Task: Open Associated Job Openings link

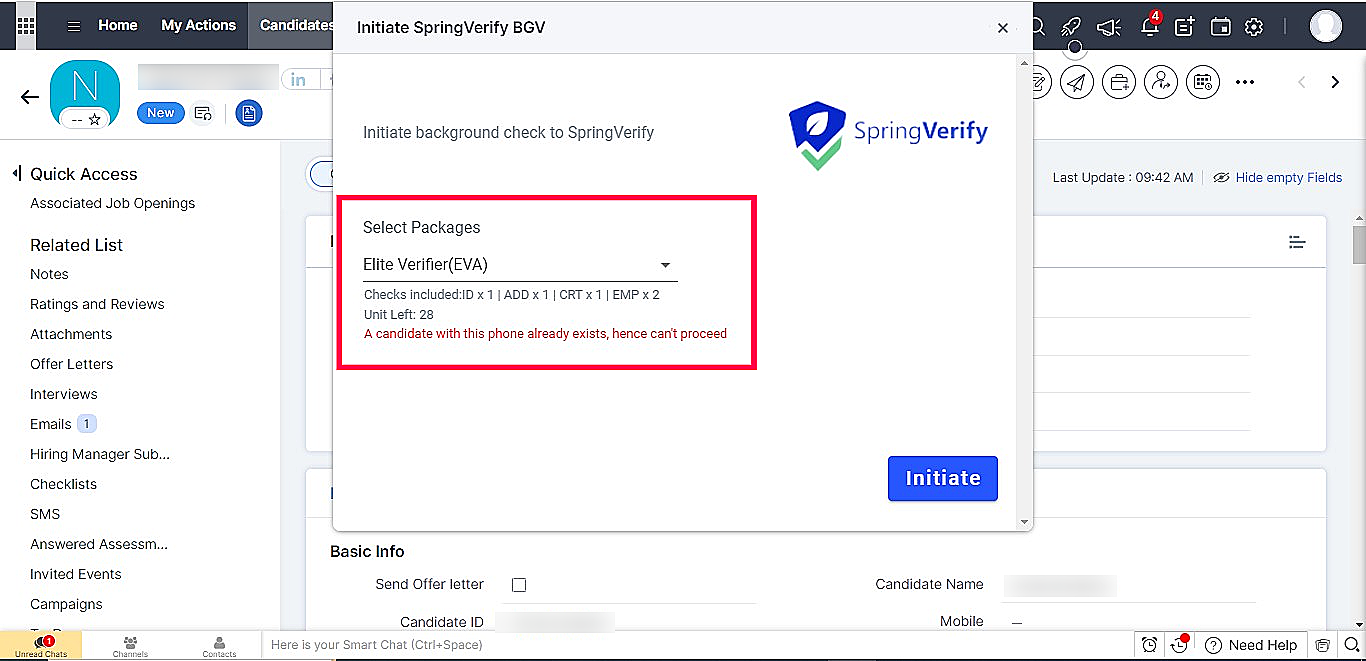Action: (x=113, y=203)
